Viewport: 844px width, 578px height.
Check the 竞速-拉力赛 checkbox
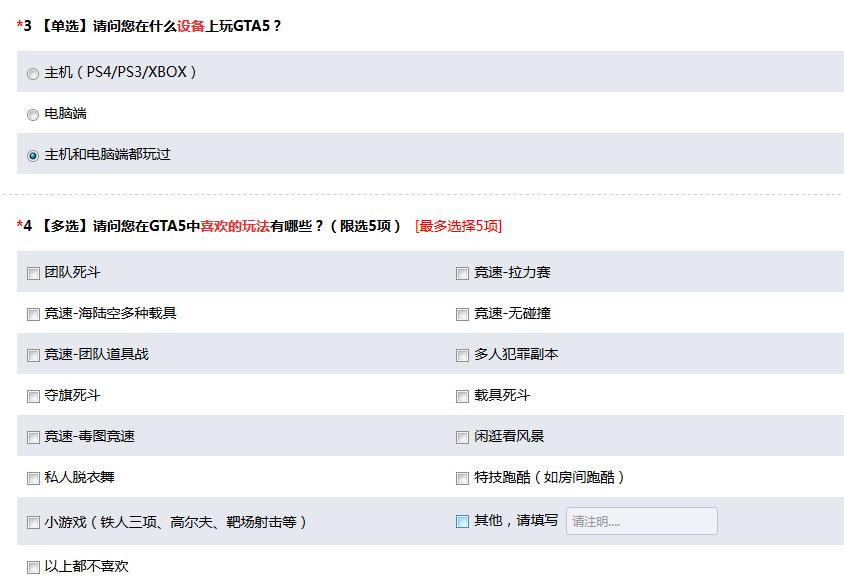tap(460, 271)
